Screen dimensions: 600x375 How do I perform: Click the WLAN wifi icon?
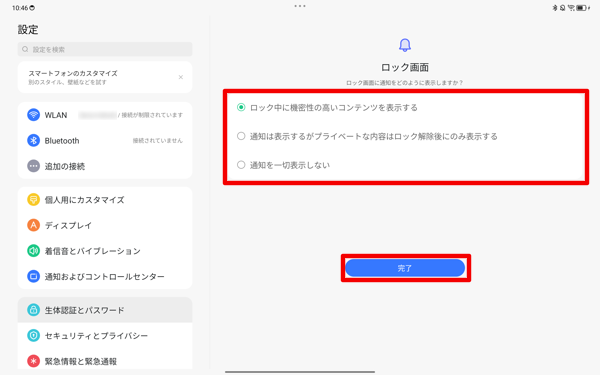tap(33, 114)
